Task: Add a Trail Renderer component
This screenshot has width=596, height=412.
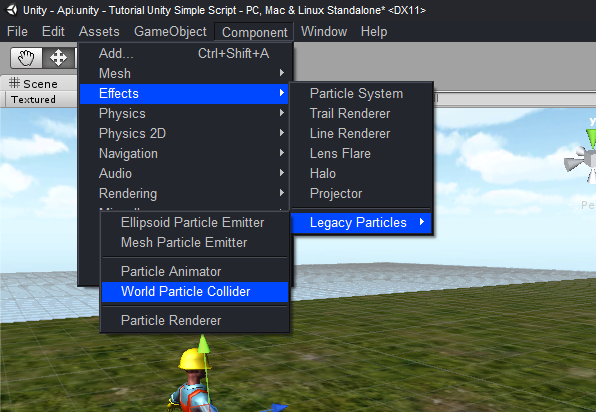Action: (361, 113)
